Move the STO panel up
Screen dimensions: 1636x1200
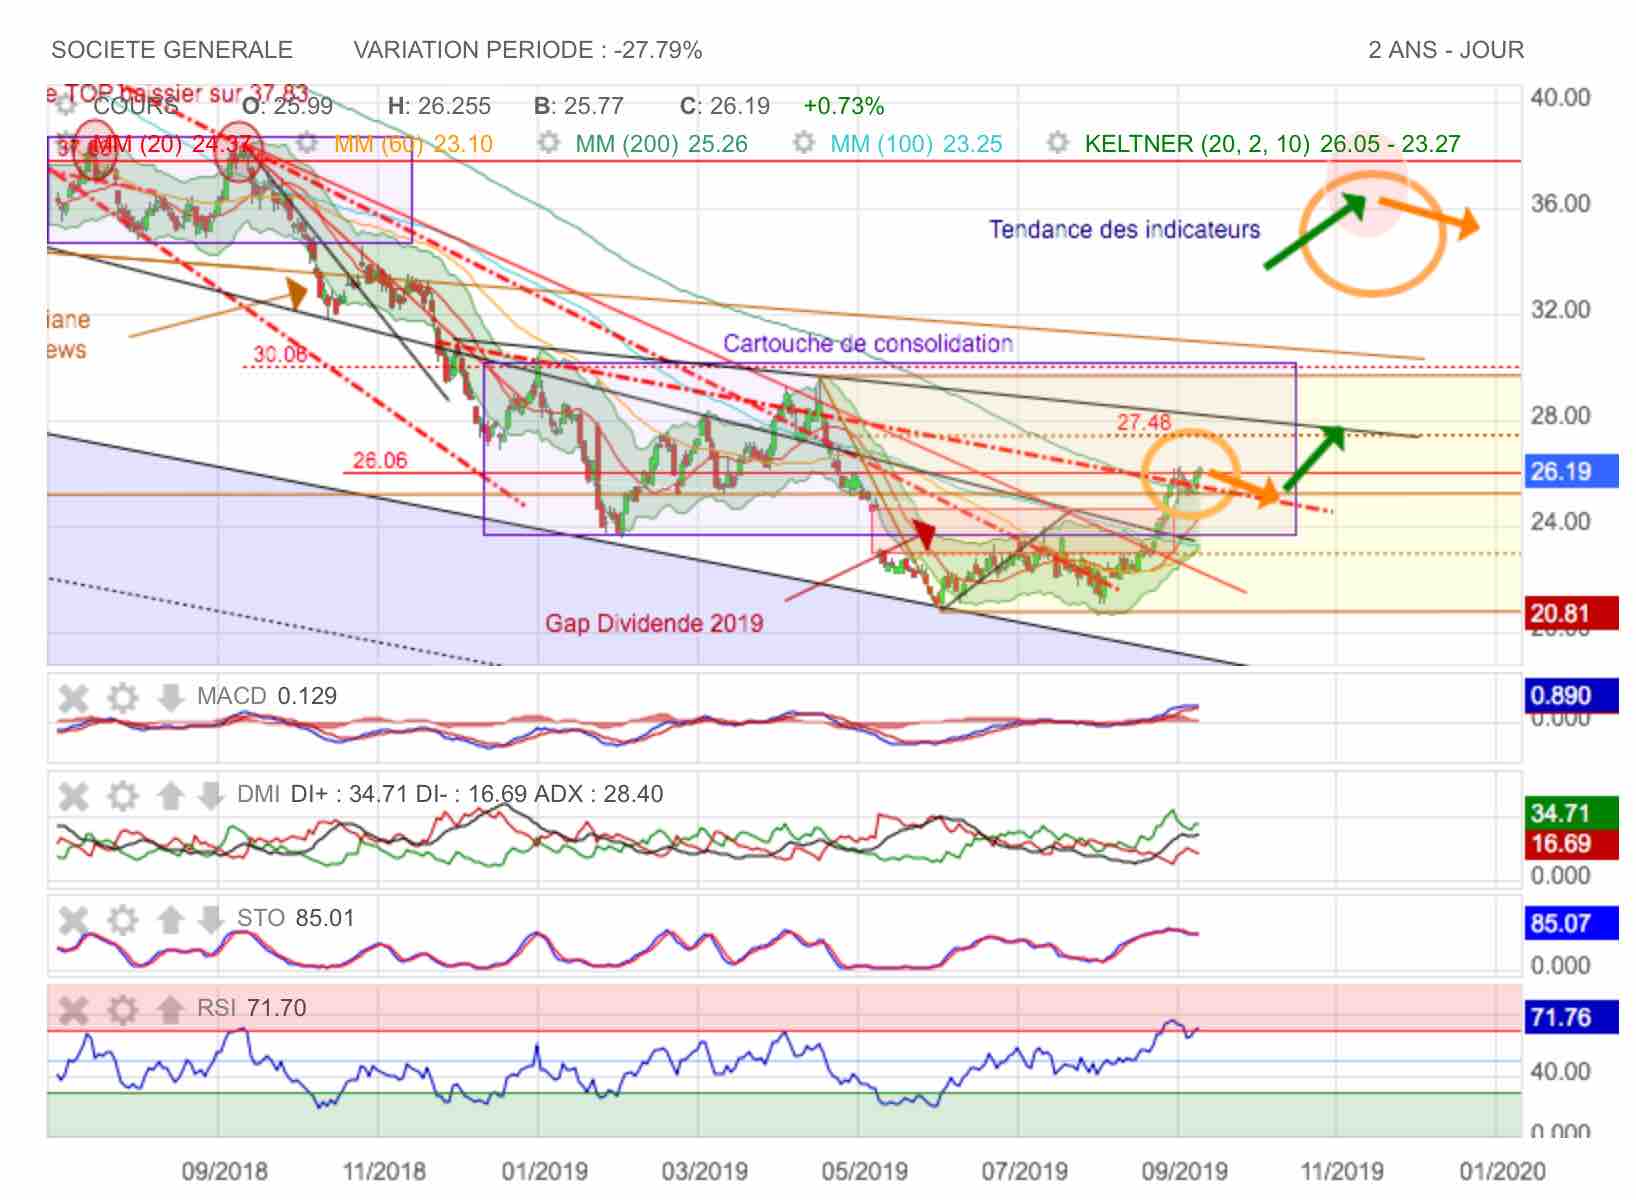170,919
